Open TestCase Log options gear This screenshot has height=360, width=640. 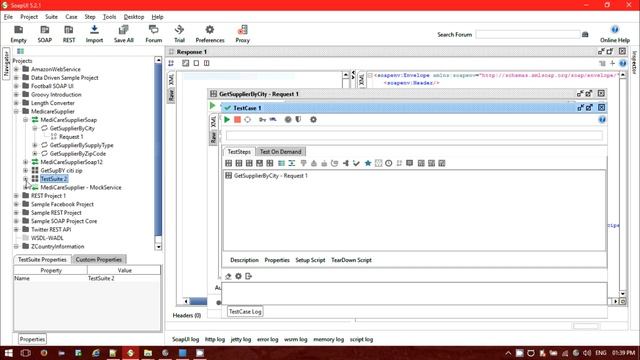pos(238,276)
